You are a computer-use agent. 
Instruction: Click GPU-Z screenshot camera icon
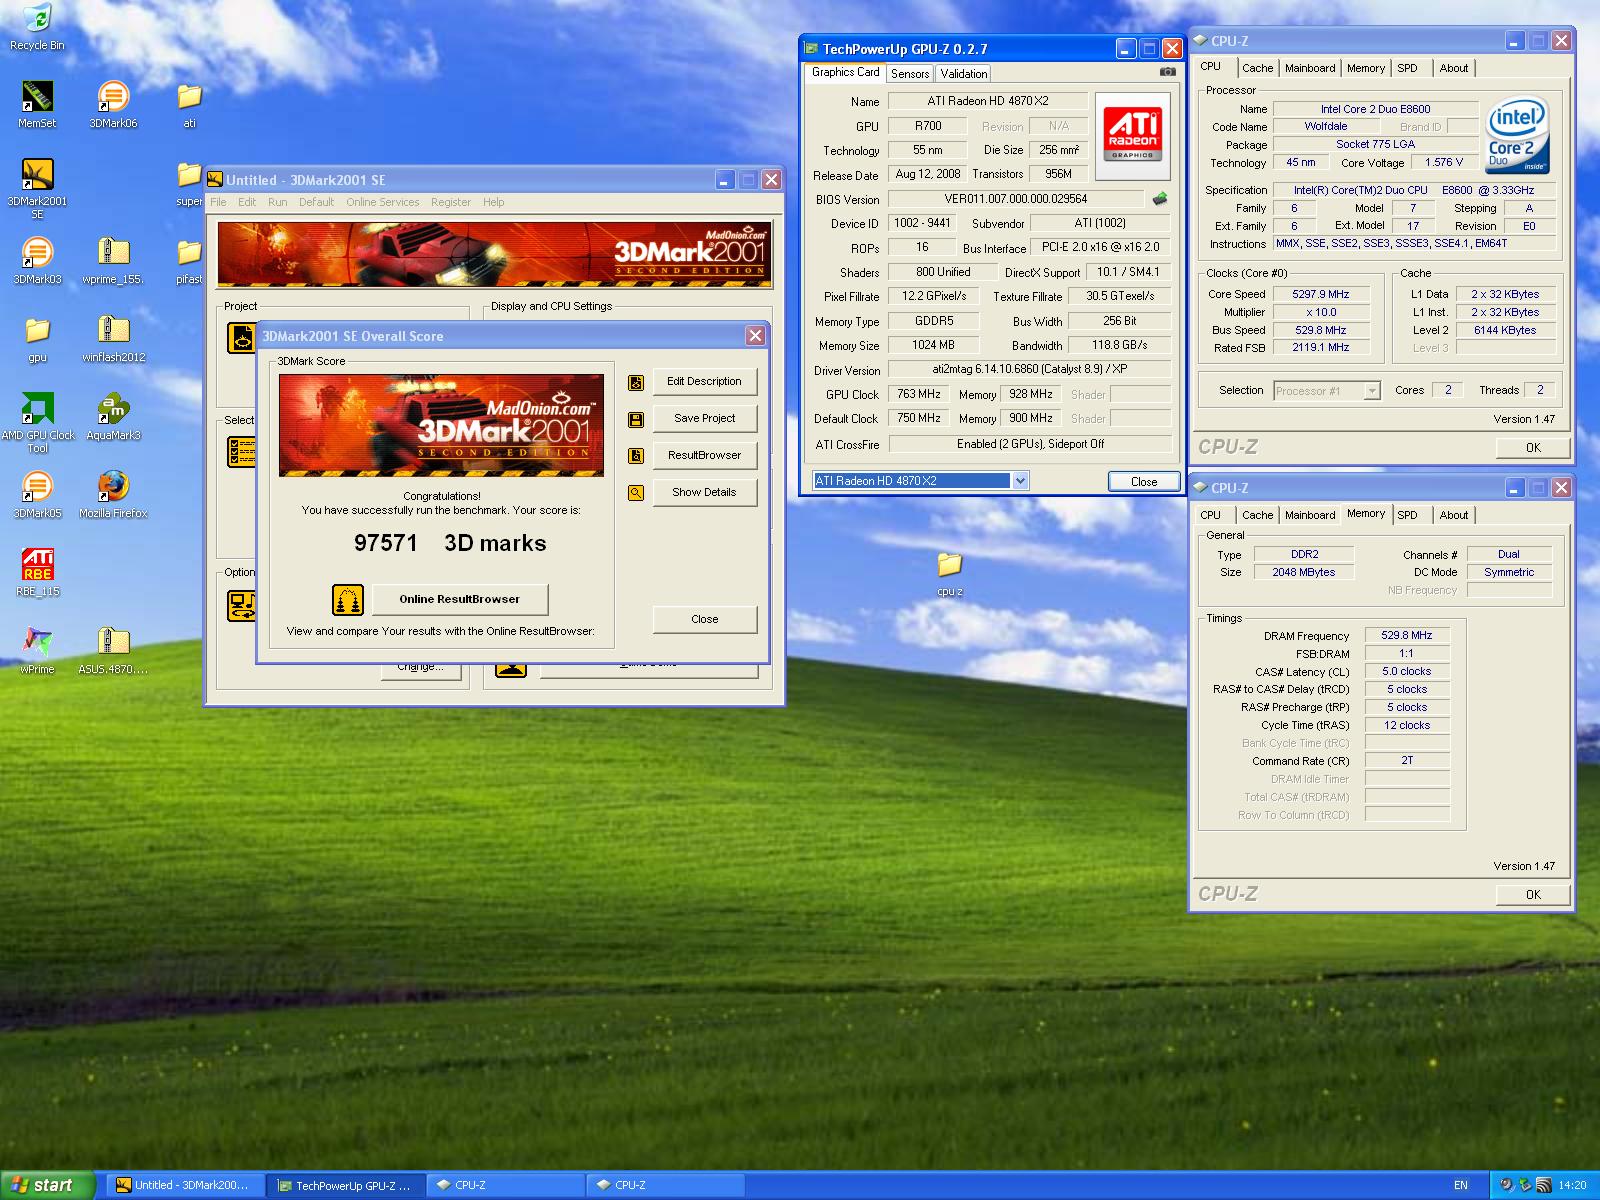[1167, 72]
